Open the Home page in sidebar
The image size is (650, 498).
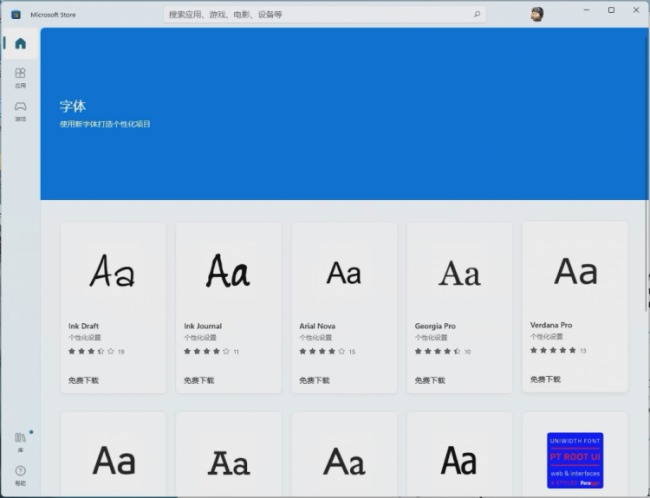pyautogui.click(x=20, y=44)
